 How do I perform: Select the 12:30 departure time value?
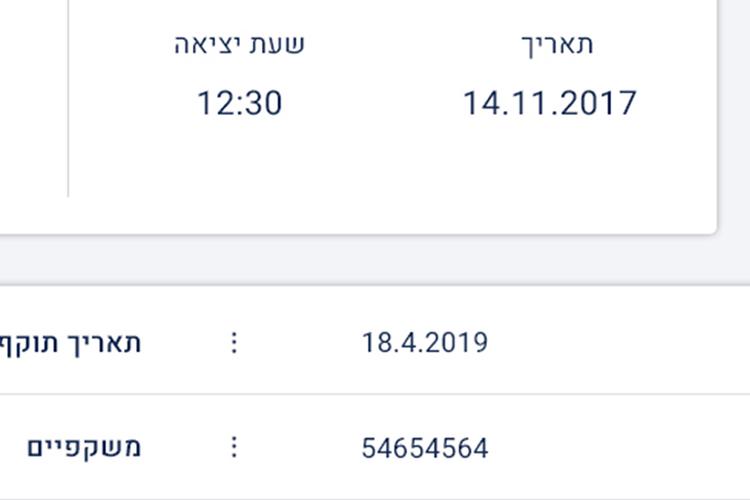[x=240, y=103]
